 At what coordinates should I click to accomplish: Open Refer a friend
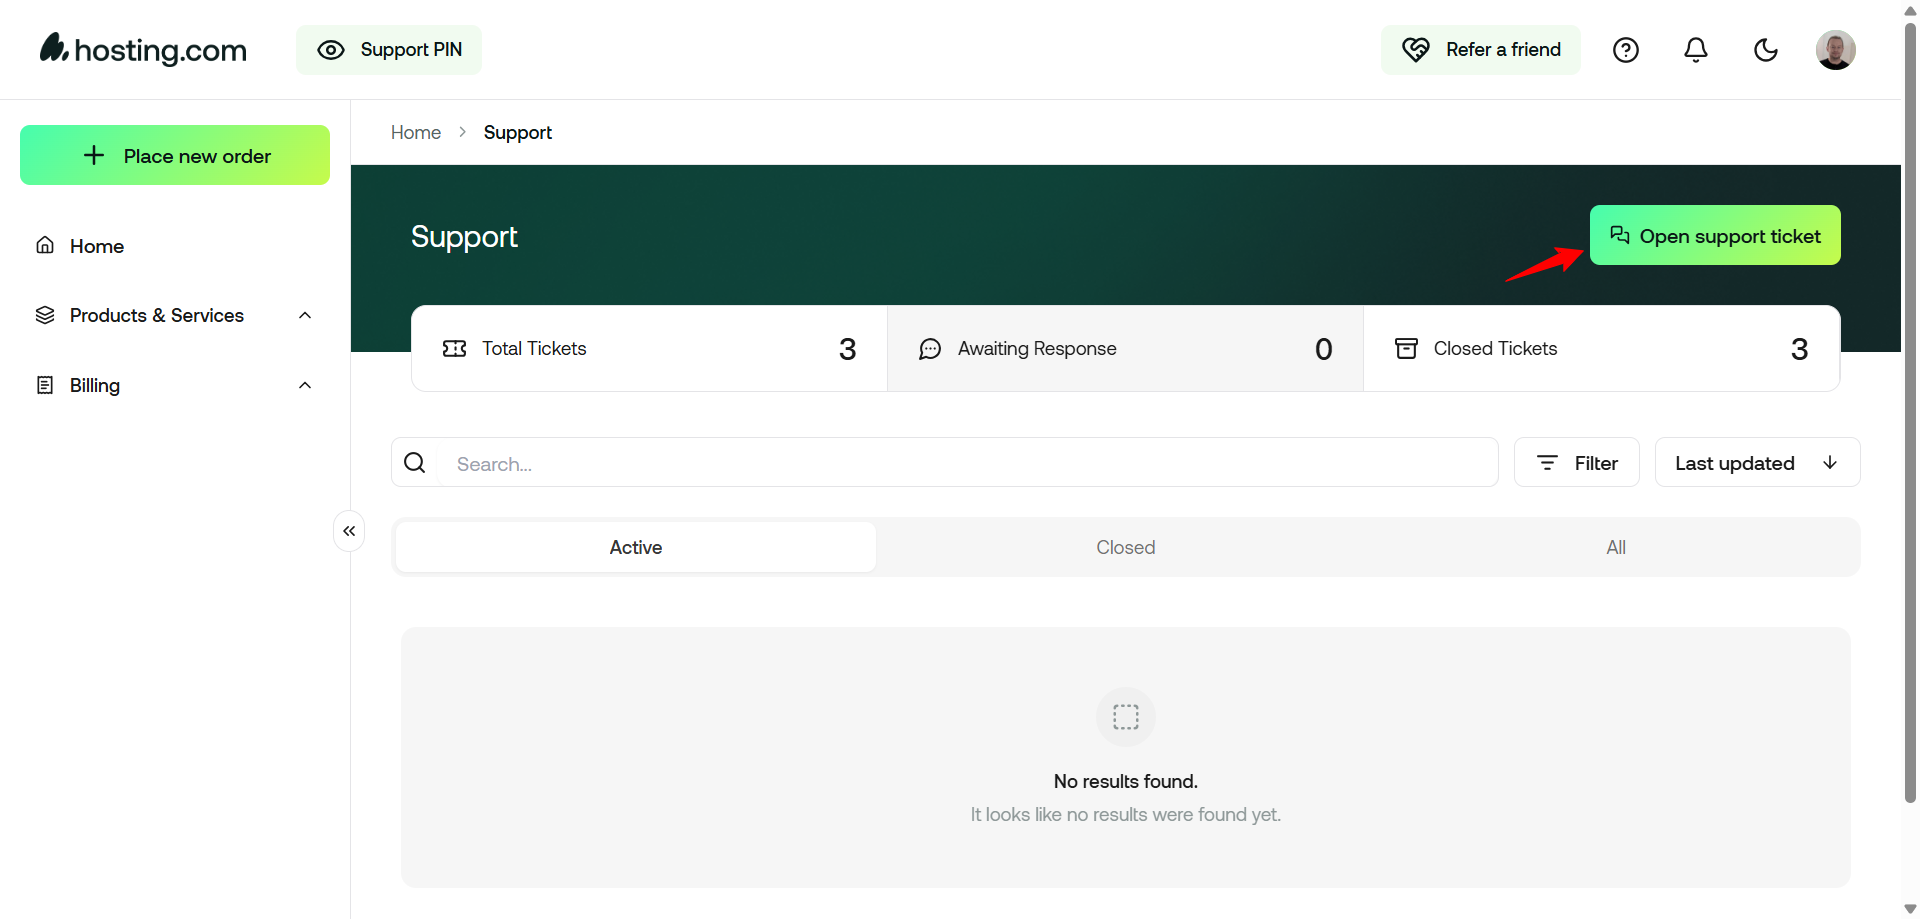pos(1480,50)
